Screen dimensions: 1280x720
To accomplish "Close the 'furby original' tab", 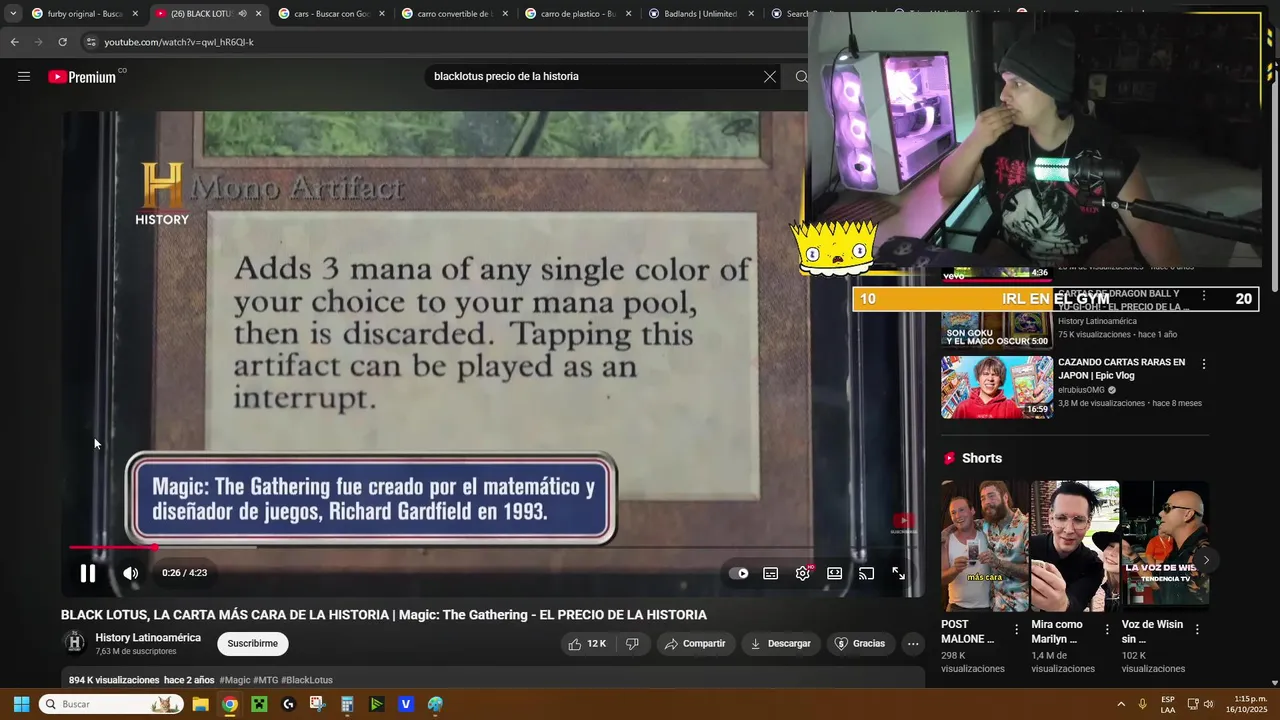I will pyautogui.click(x=135, y=14).
